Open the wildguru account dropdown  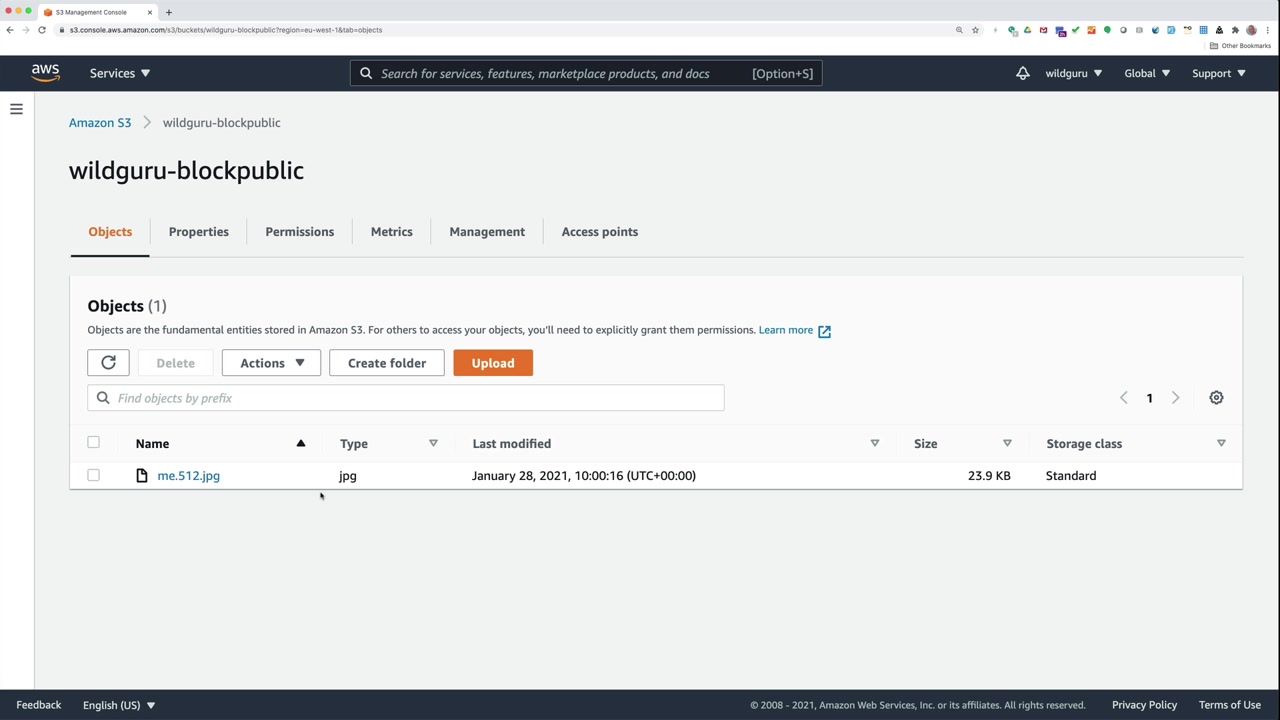click(1074, 73)
